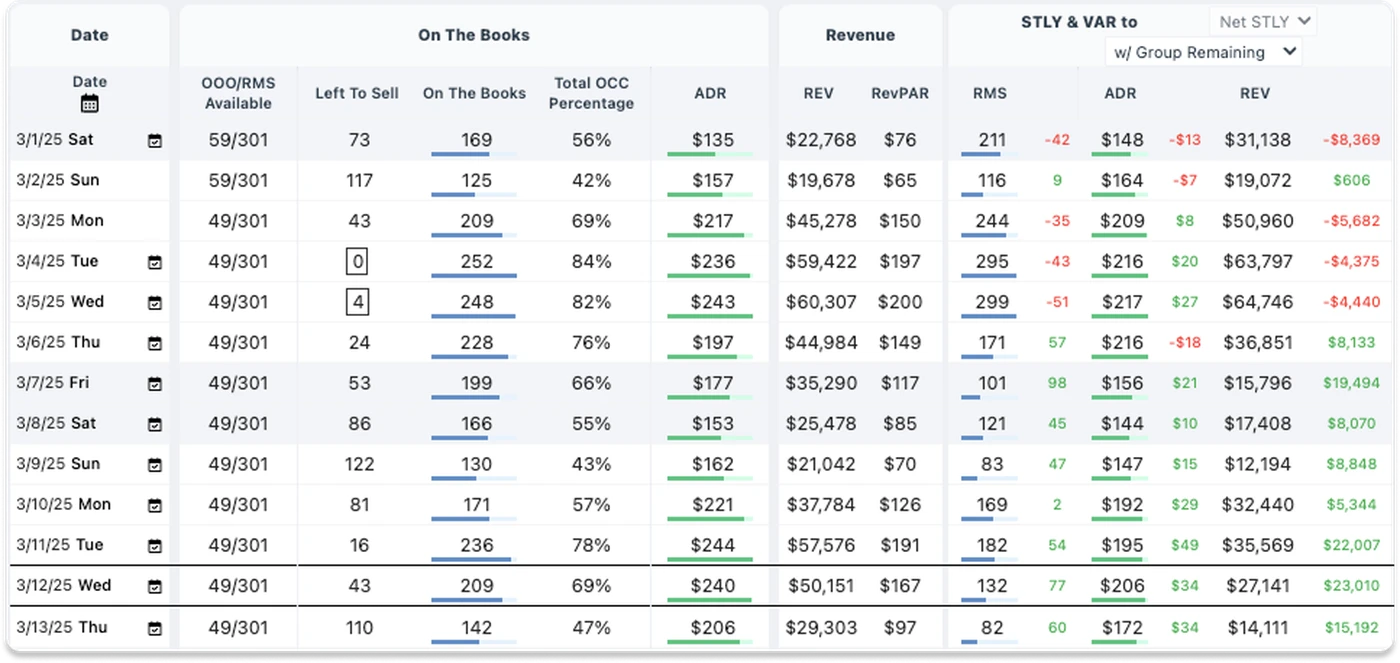Open the 3/8/25 Sat calendar icon
The height and width of the screenshot is (663, 1400).
(155, 424)
